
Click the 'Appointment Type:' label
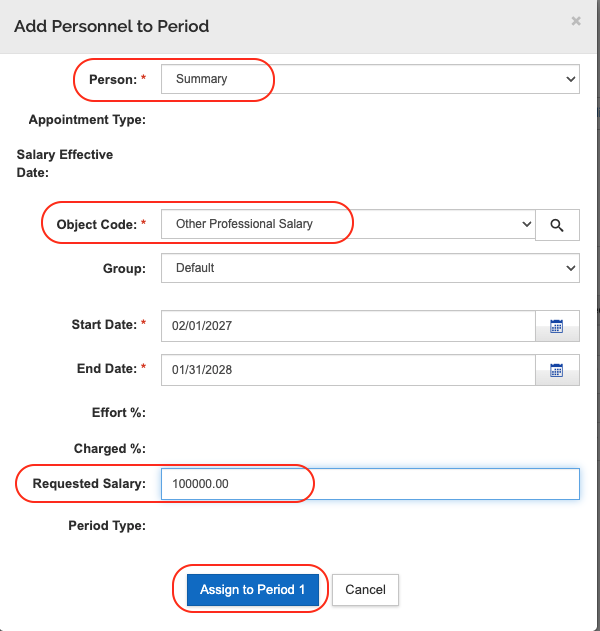point(87,120)
